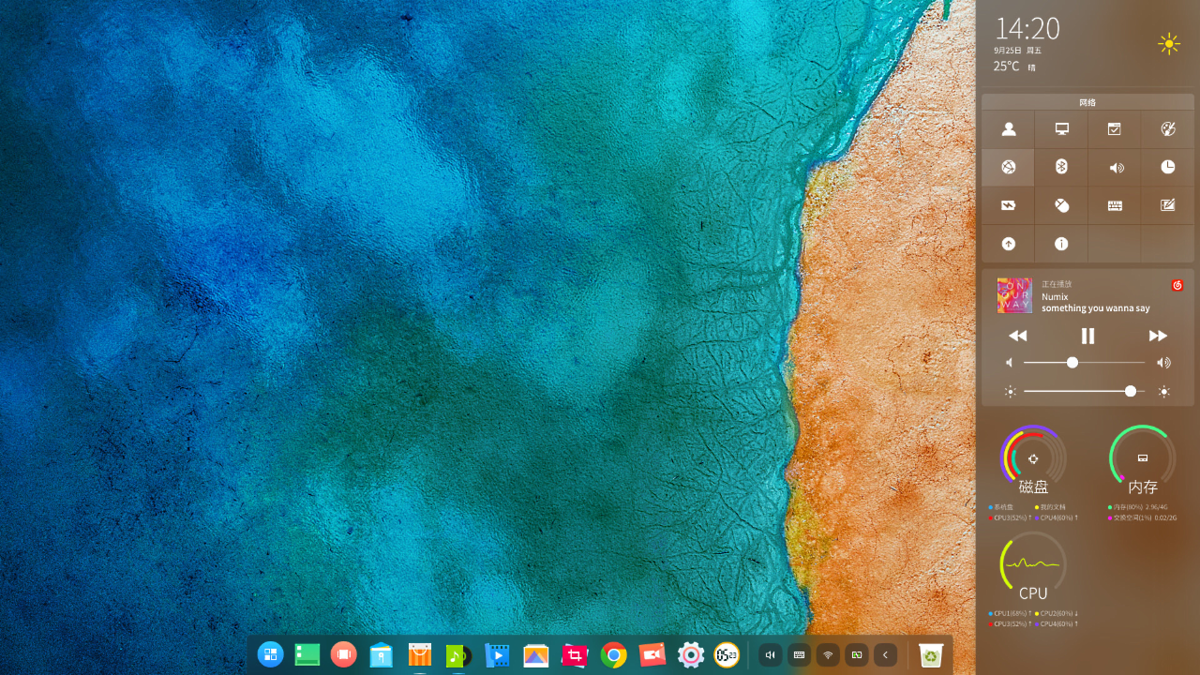This screenshot has width=1200, height=675.
Task: Skip to the next track
Action: click(x=1157, y=336)
